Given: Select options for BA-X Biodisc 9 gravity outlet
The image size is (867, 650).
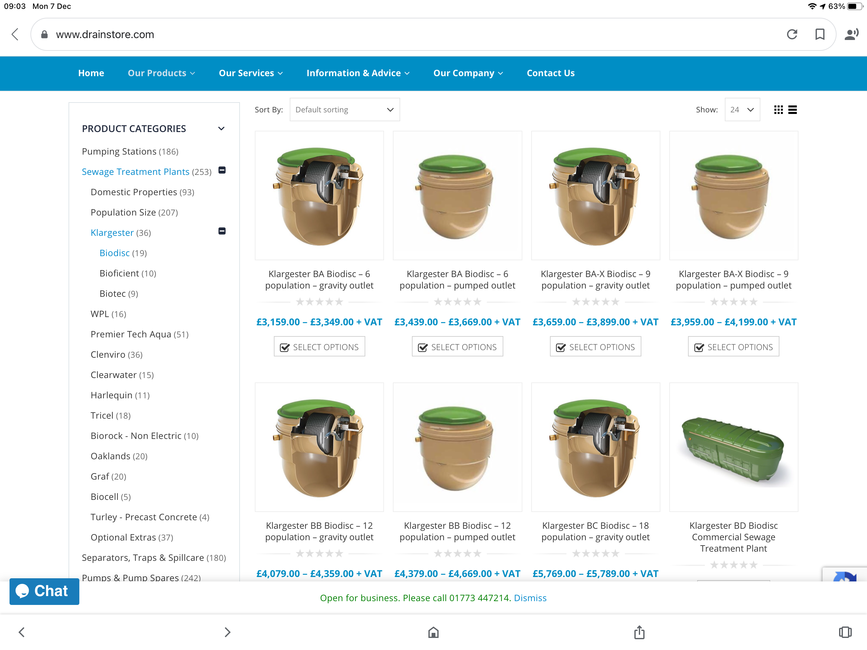Looking at the screenshot, I should point(596,347).
